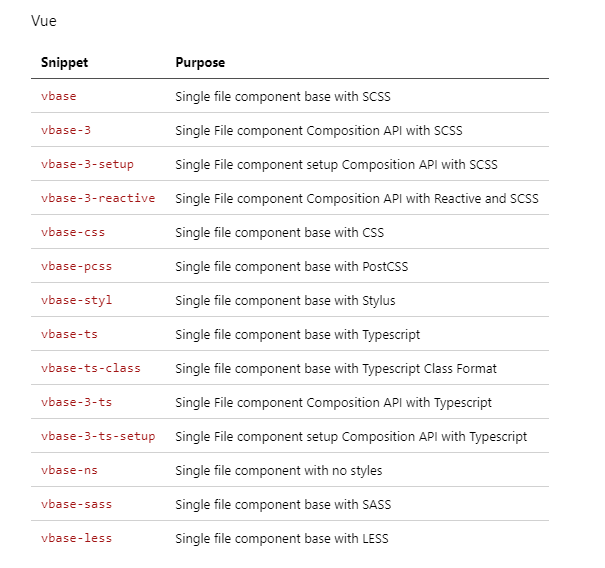Select the vbase-ns snippet entry
Image resolution: width=605 pixels, height=568 pixels.
(69, 470)
